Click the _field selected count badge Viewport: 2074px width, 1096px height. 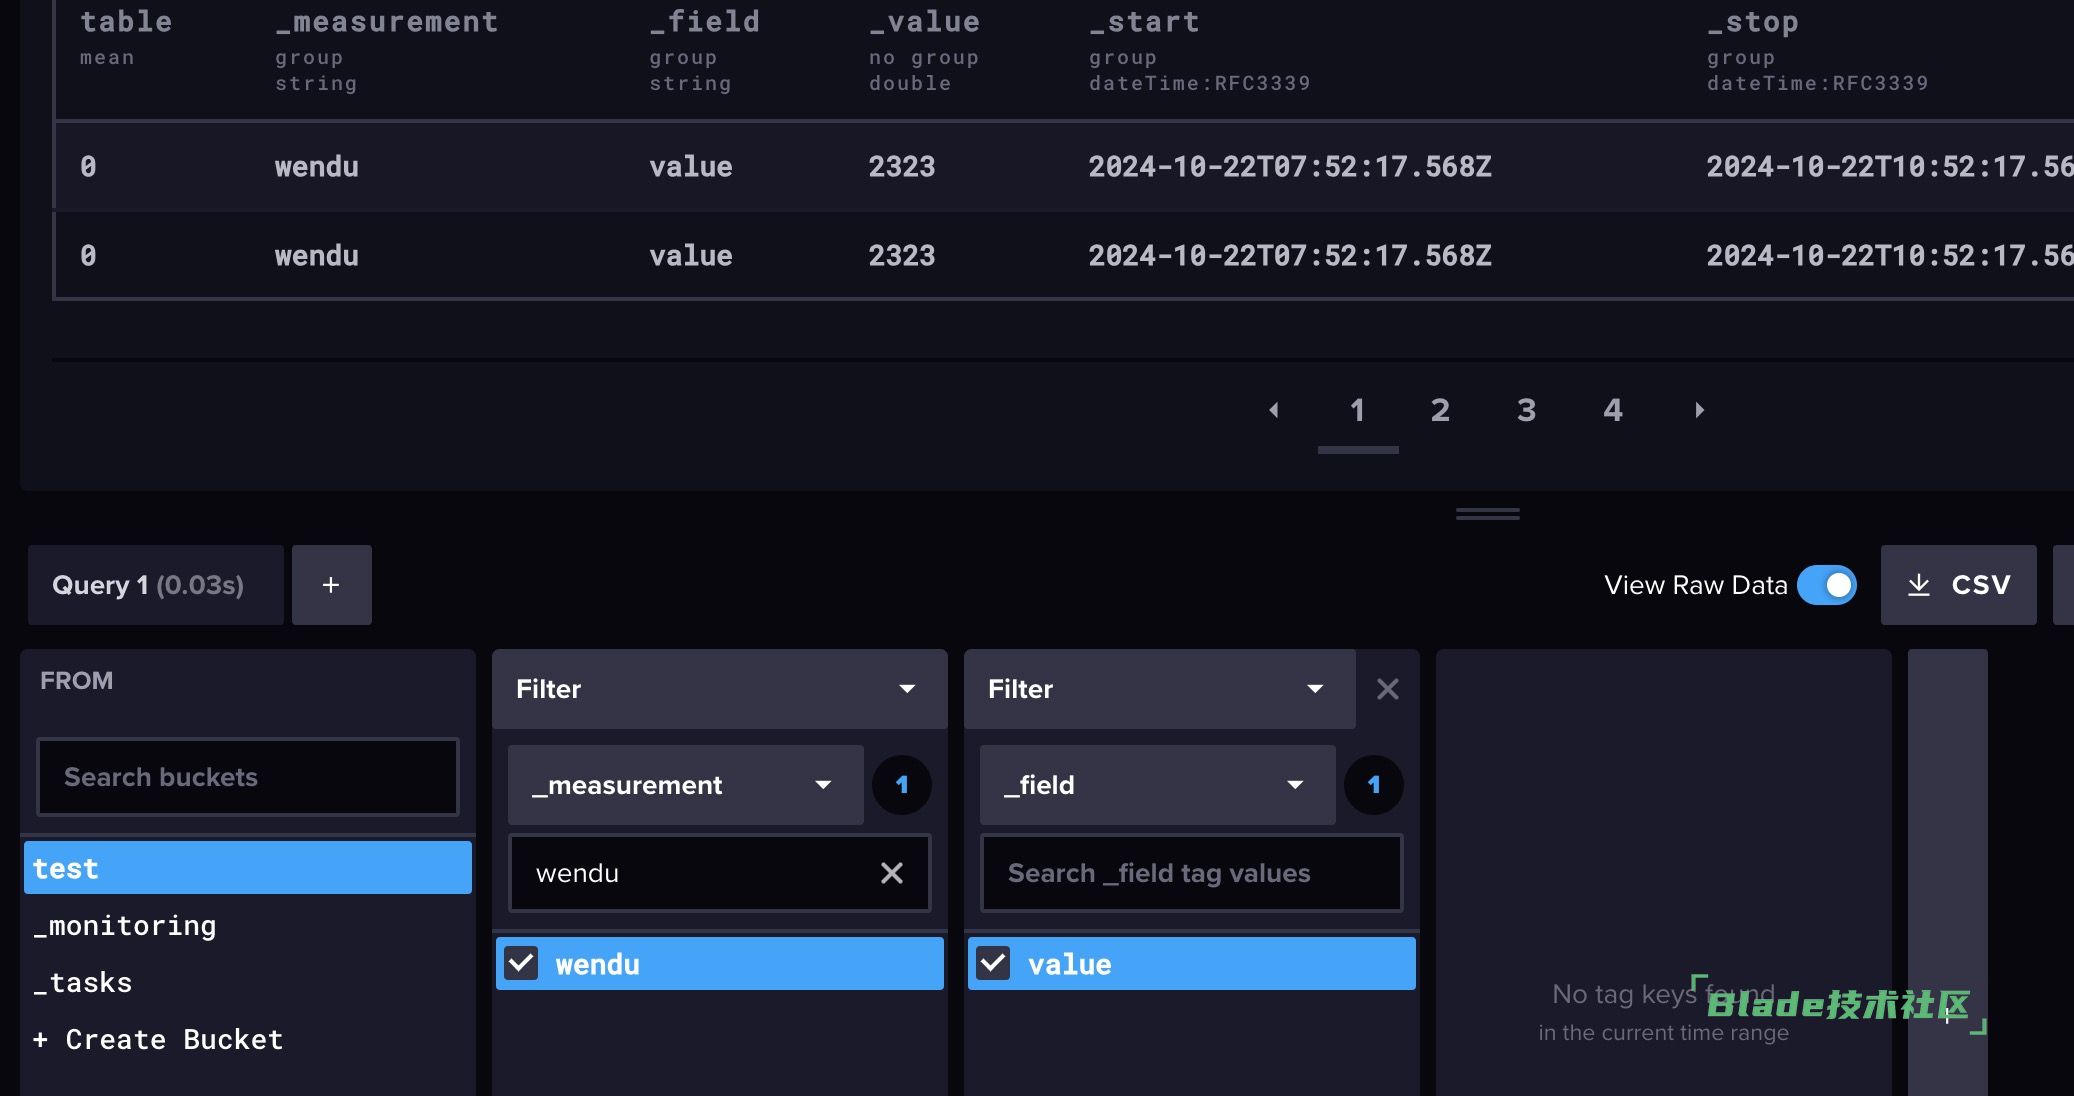[1374, 785]
